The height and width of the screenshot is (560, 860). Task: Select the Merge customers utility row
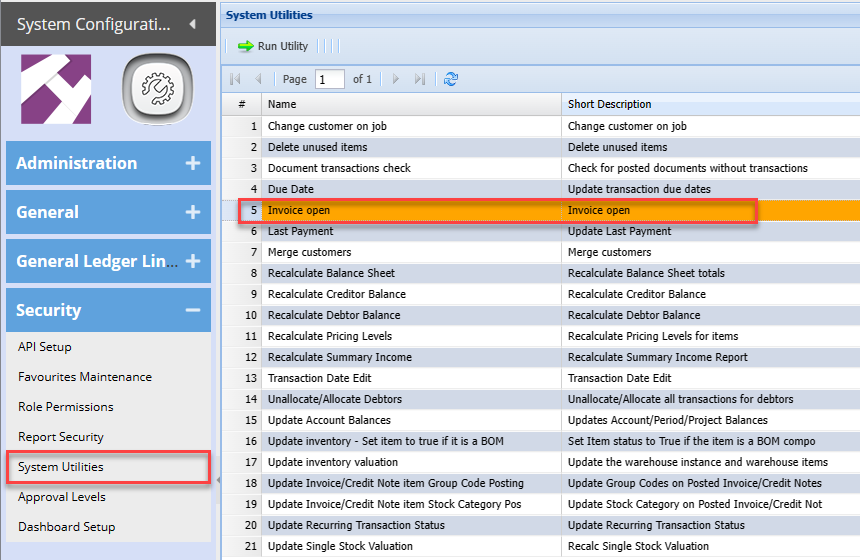tap(310, 252)
